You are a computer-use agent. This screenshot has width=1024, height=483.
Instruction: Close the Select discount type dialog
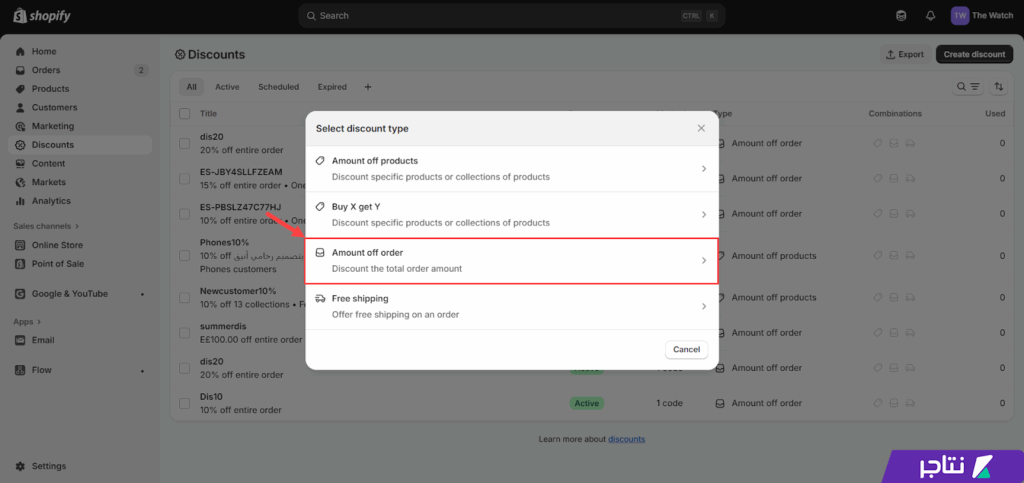(701, 128)
